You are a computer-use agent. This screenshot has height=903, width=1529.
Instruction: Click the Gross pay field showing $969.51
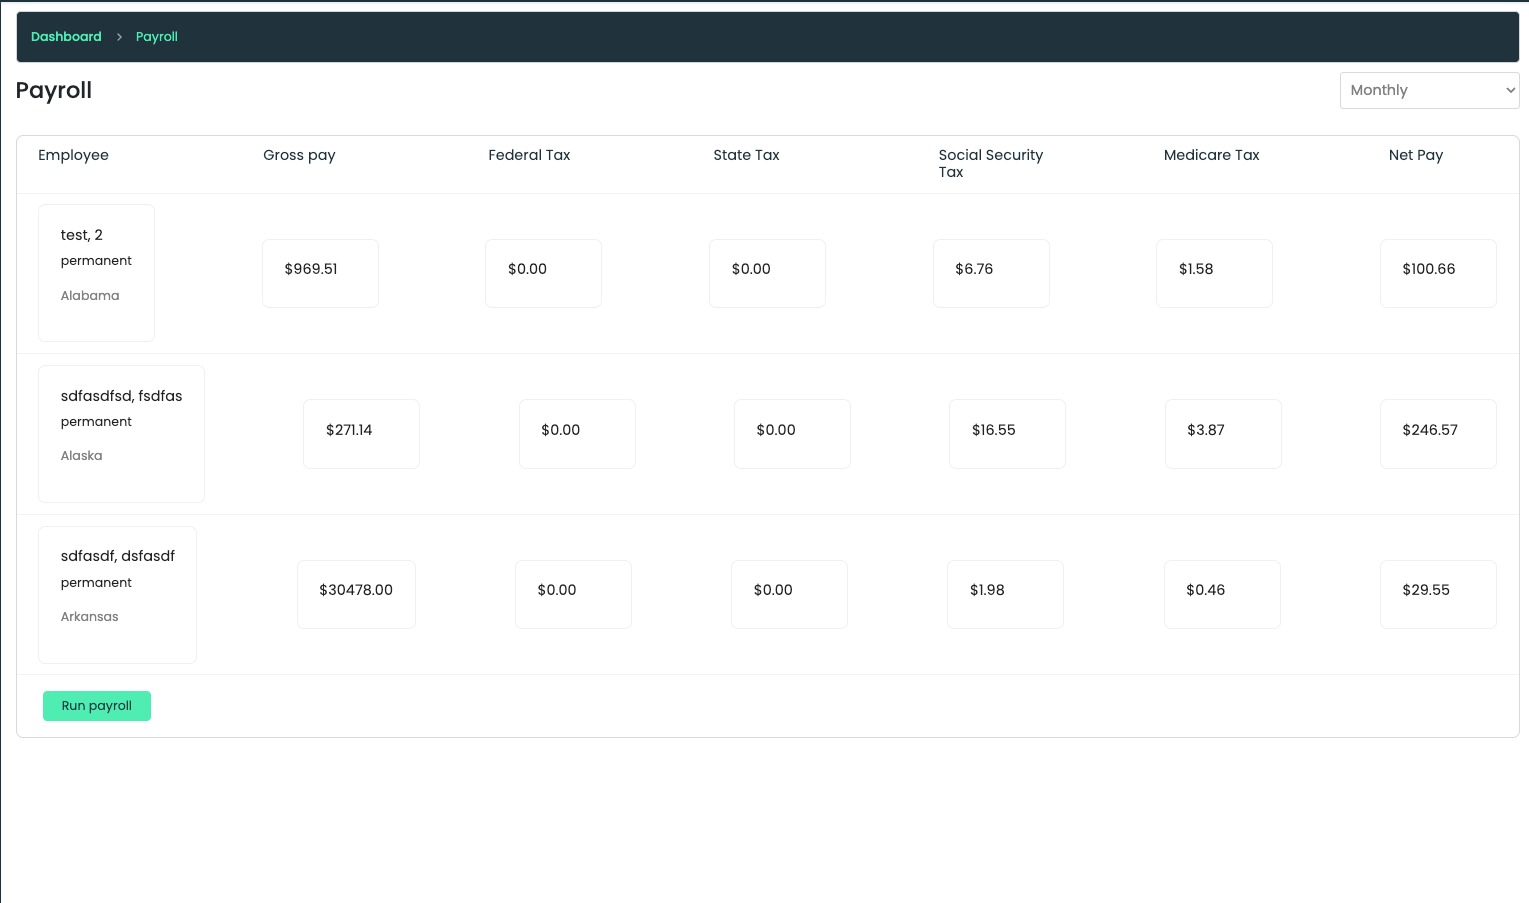pos(320,273)
